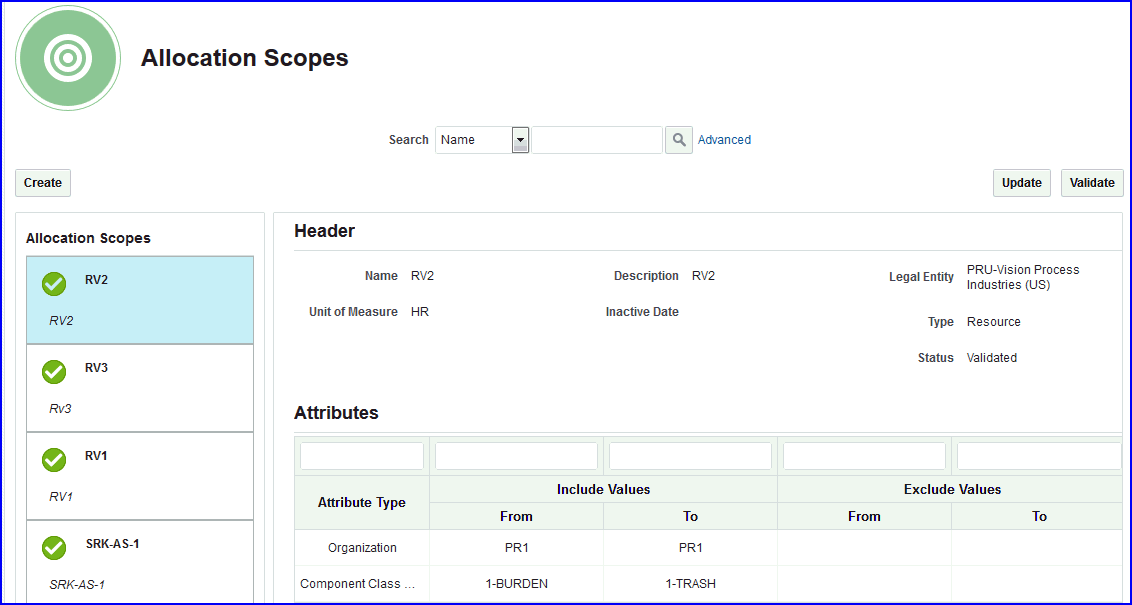Image resolution: width=1132 pixels, height=605 pixels.
Task: Click the RV2 italic description in list
Action: click(61, 321)
